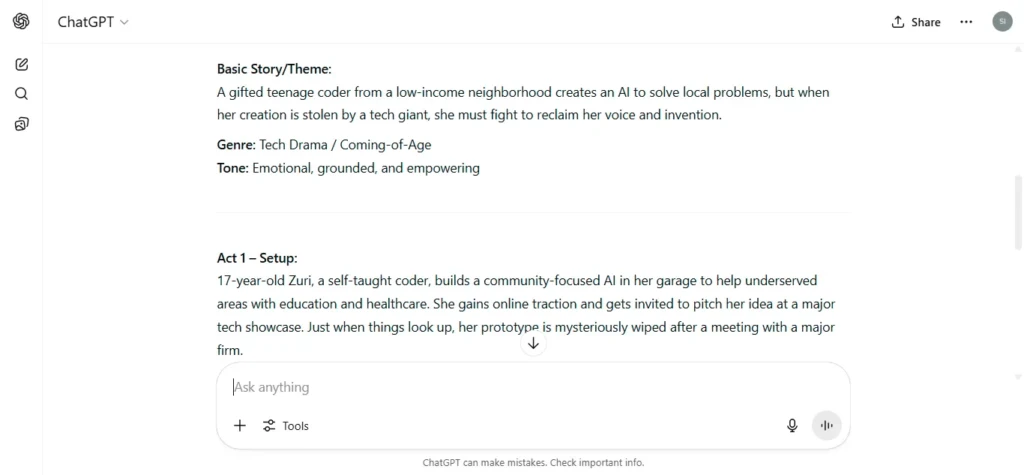The height and width of the screenshot is (475, 1024).
Task: Click the scrollbar down arrow
Action: pyautogui.click(x=1018, y=377)
